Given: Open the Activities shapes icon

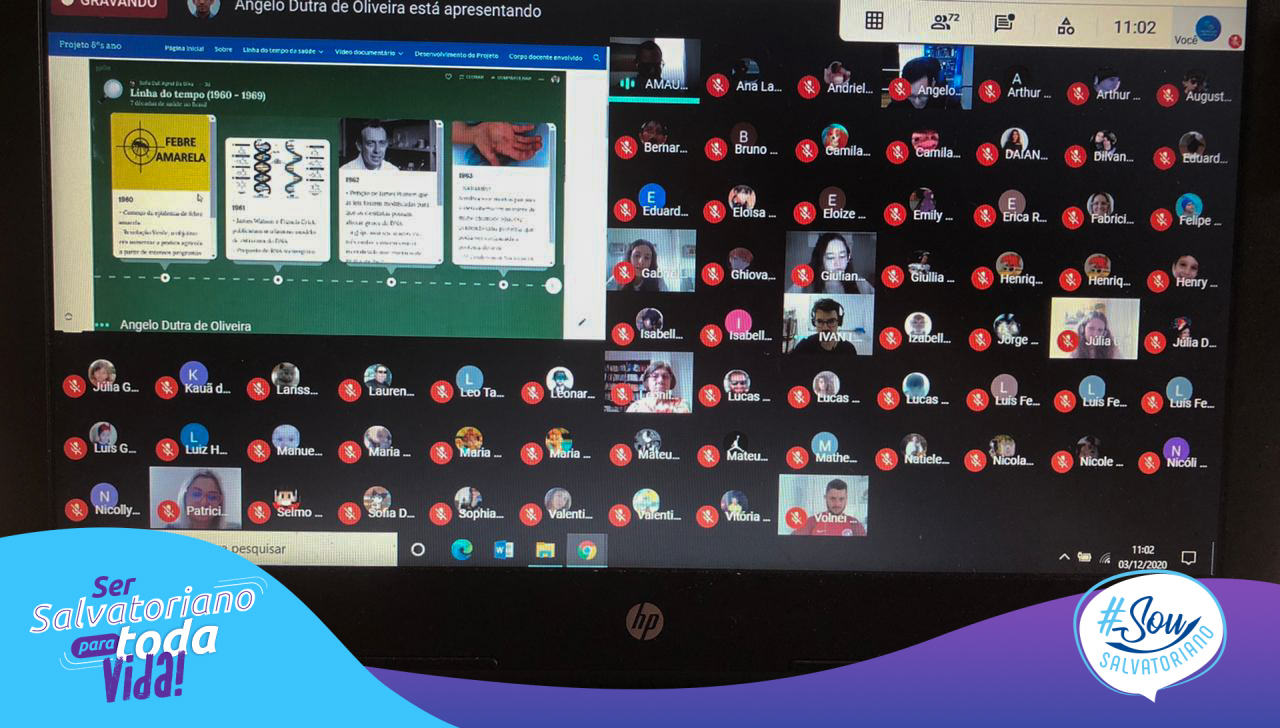Looking at the screenshot, I should tap(1066, 26).
